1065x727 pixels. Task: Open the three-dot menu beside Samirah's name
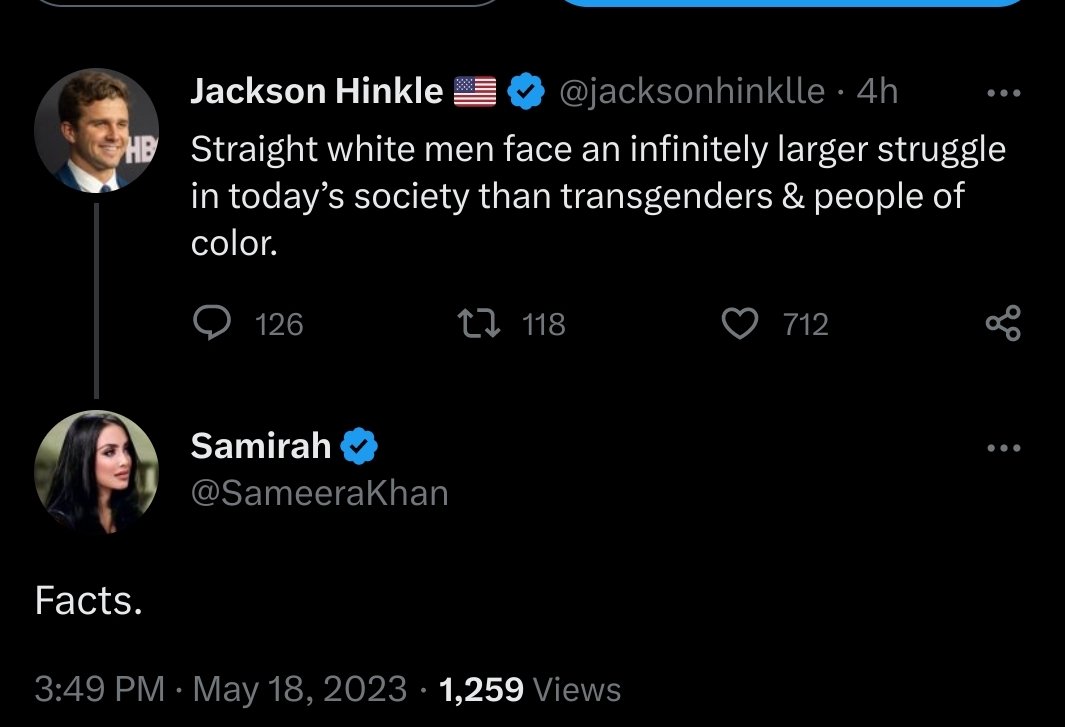click(x=1003, y=448)
